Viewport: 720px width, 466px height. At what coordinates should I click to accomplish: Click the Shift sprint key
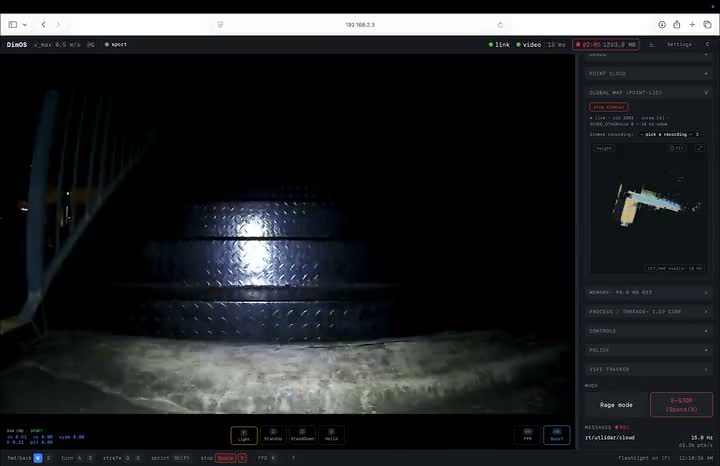pos(181,458)
